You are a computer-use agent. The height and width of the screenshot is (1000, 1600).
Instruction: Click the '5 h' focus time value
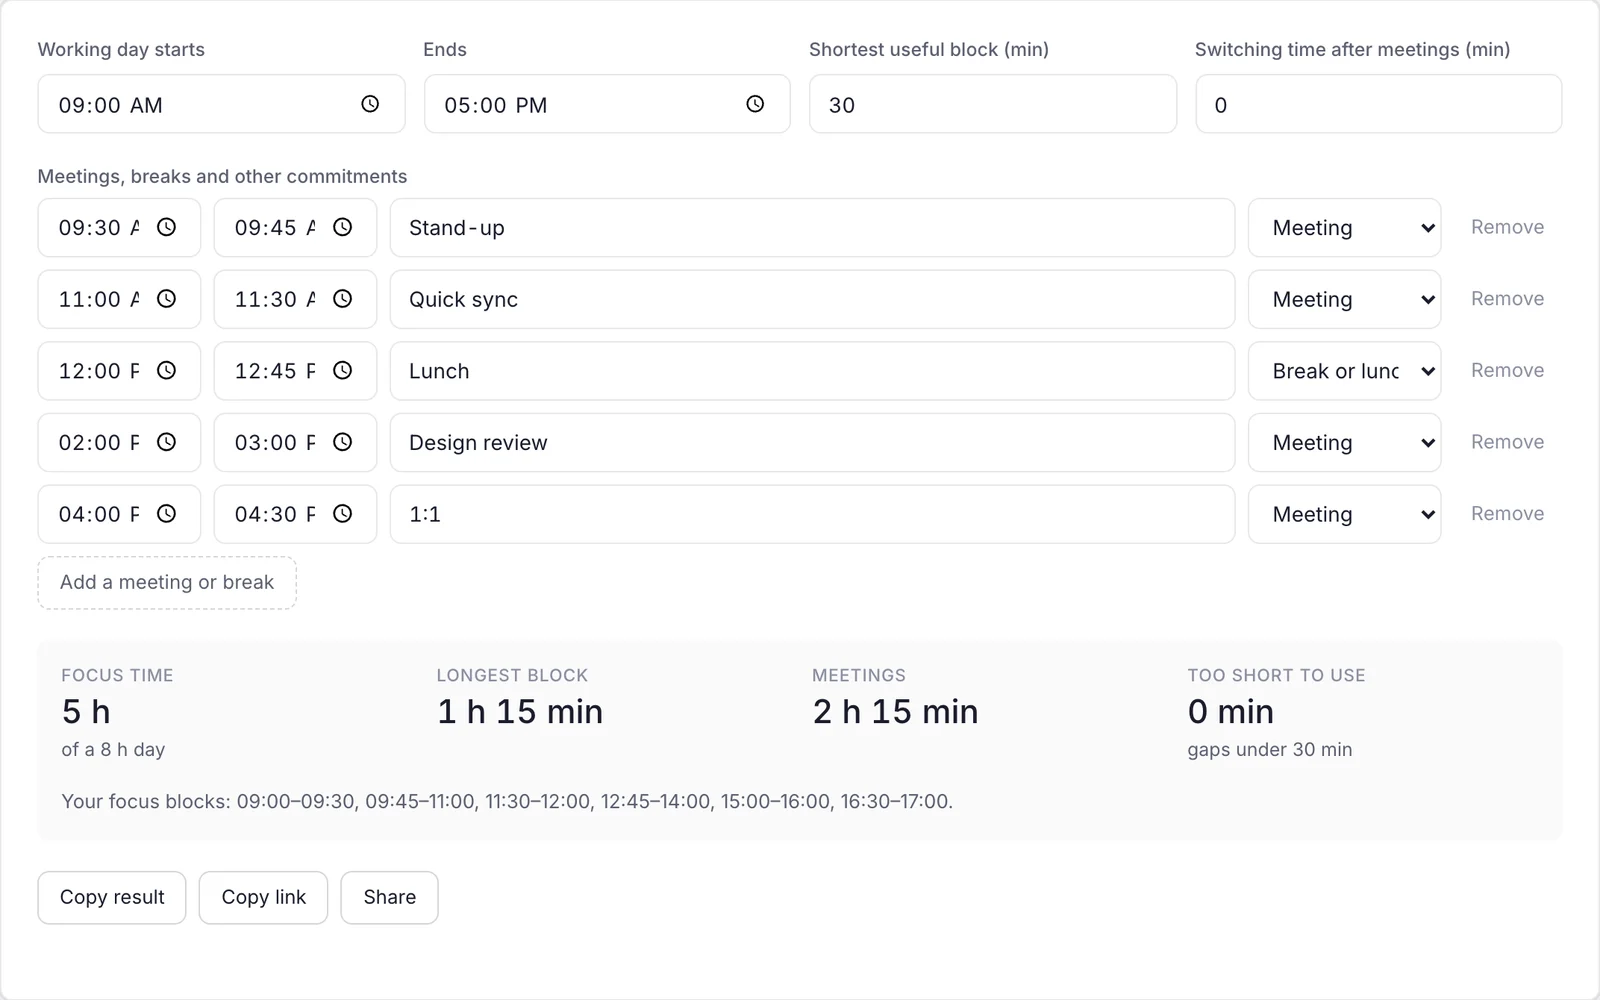pyautogui.click(x=86, y=712)
